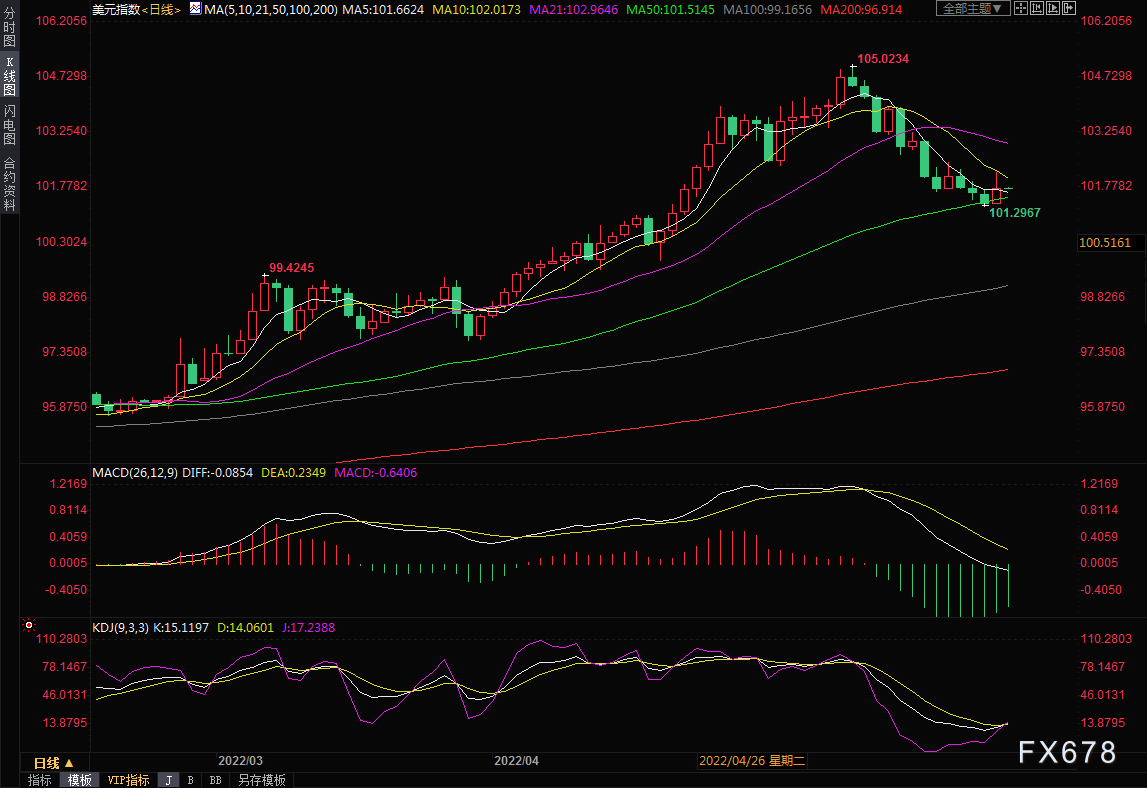Click the J:17.2388 value
The image size is (1147, 788).
308,628
